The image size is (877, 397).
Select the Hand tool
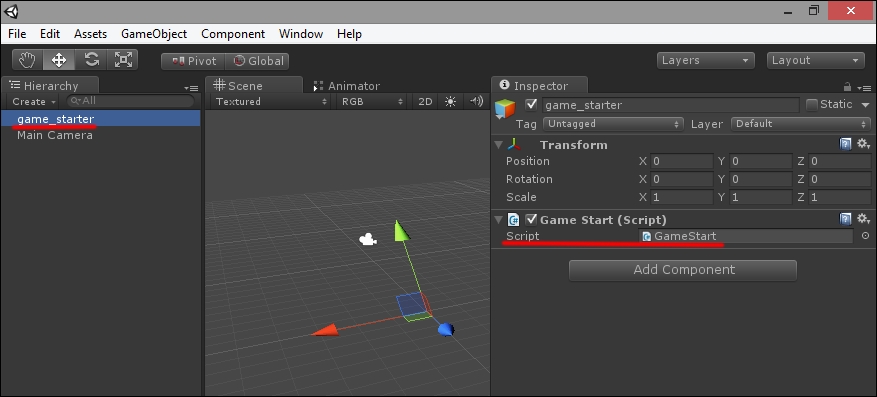(x=28, y=60)
